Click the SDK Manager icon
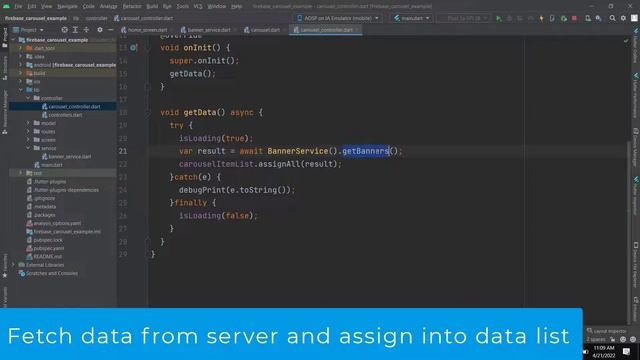 (598, 18)
